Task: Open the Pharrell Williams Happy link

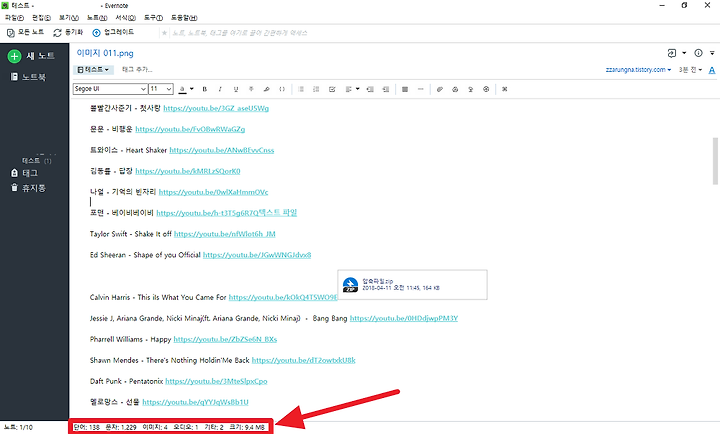Action: 225,339
